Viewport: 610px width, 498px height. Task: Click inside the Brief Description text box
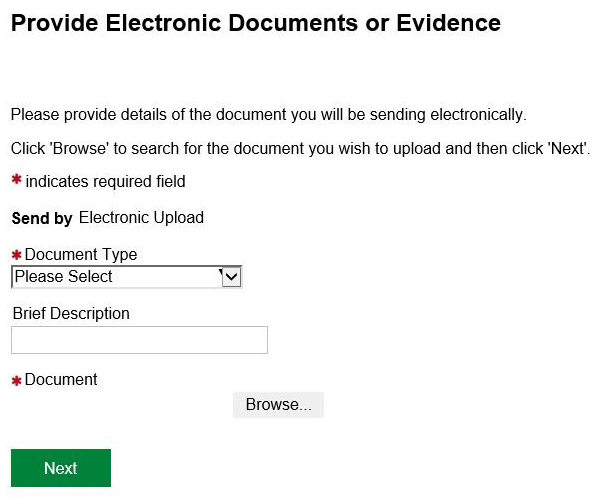139,340
